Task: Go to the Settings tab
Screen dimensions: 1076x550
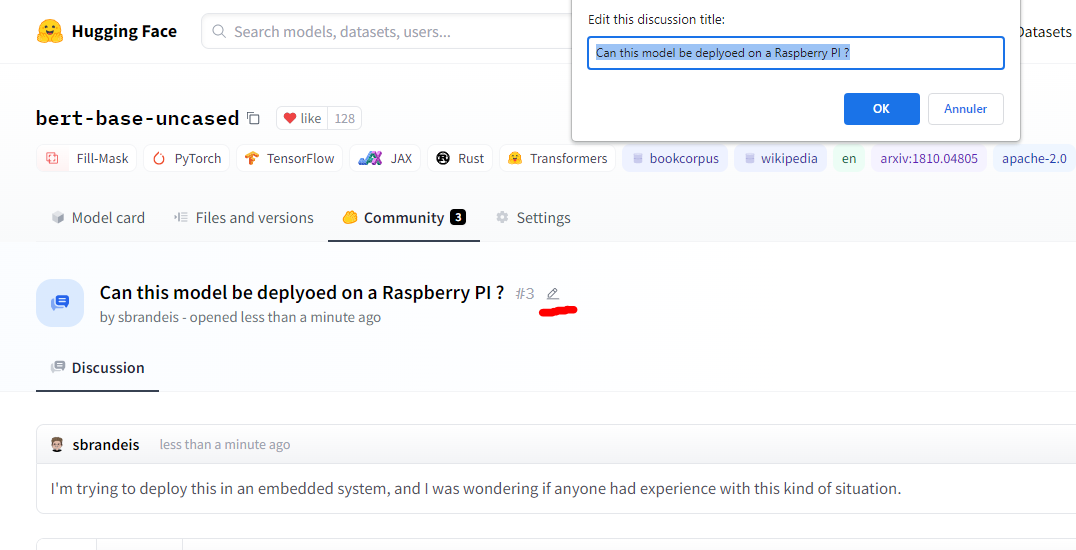Action: pyautogui.click(x=533, y=218)
